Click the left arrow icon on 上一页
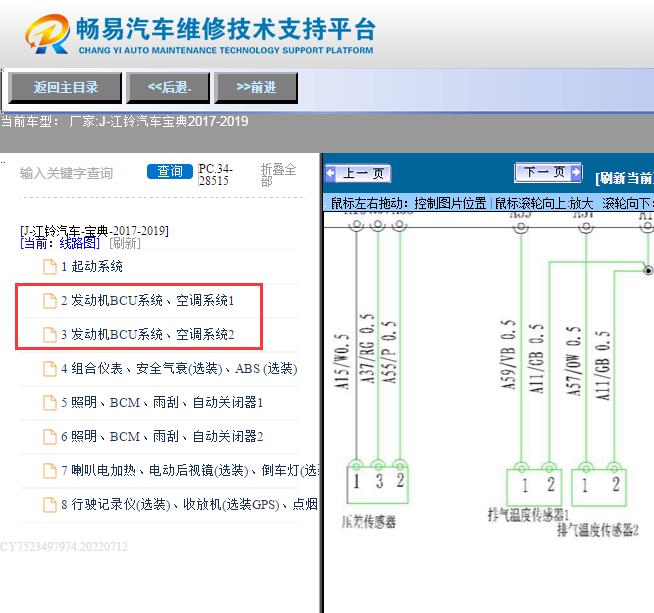654x613 pixels. (331, 173)
